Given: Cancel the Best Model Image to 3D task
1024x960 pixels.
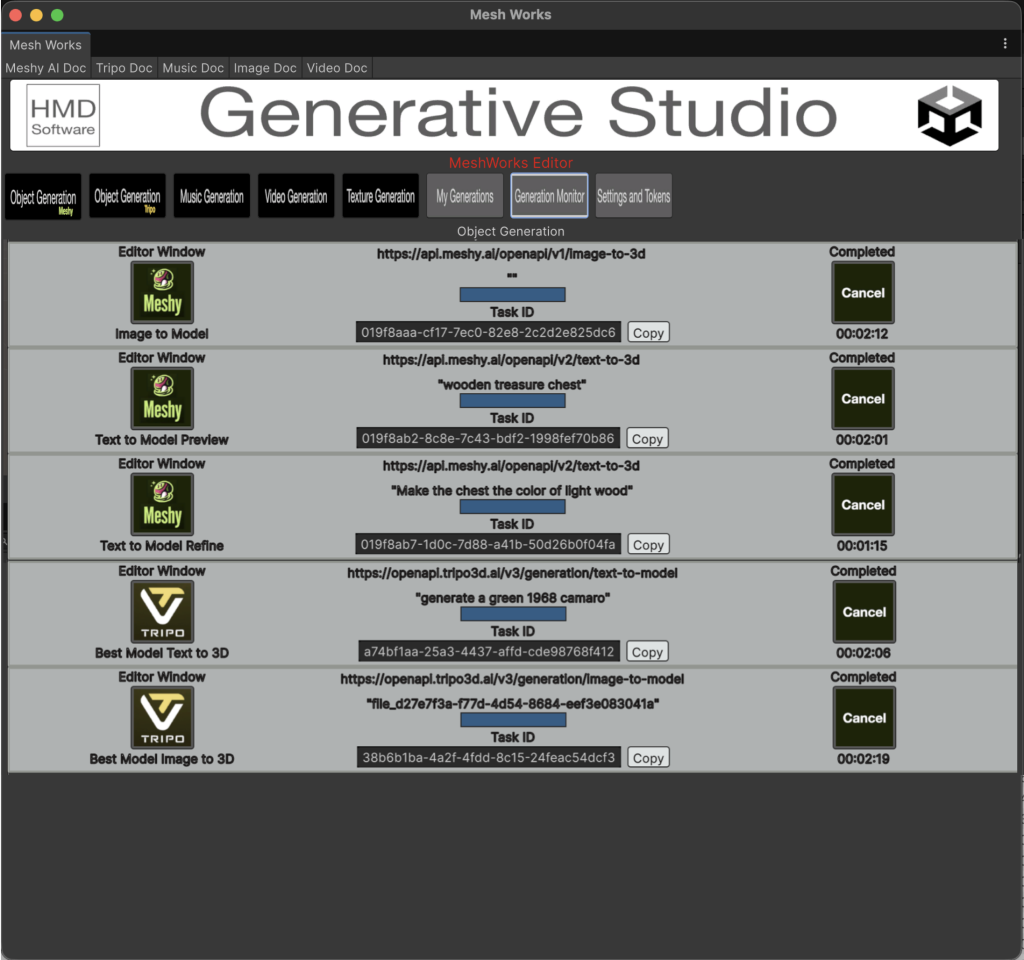Looking at the screenshot, I should (x=864, y=718).
